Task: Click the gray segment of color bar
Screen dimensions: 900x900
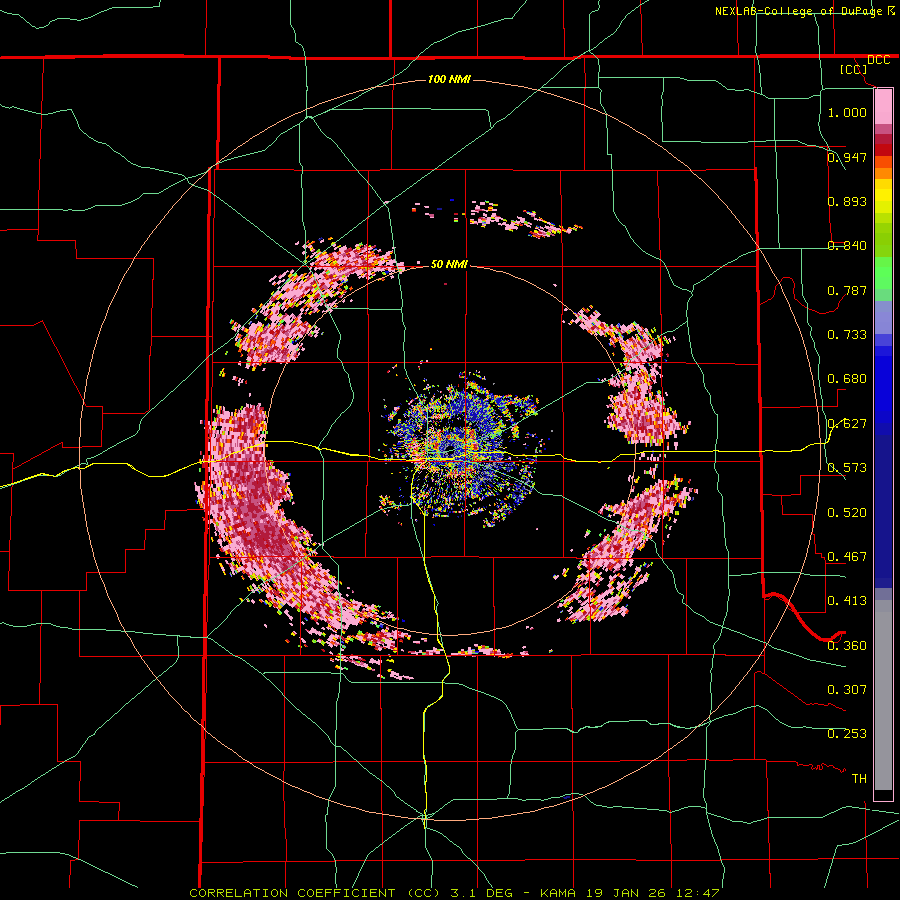Action: click(883, 695)
